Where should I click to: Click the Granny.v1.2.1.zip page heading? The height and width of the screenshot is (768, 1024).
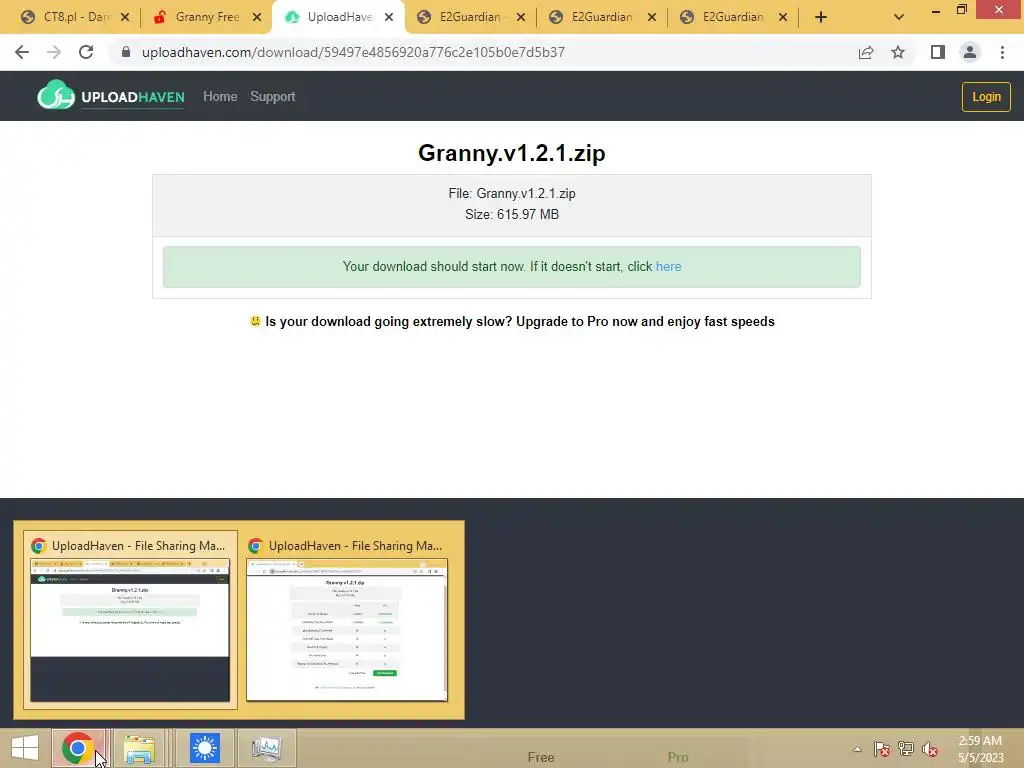point(512,153)
